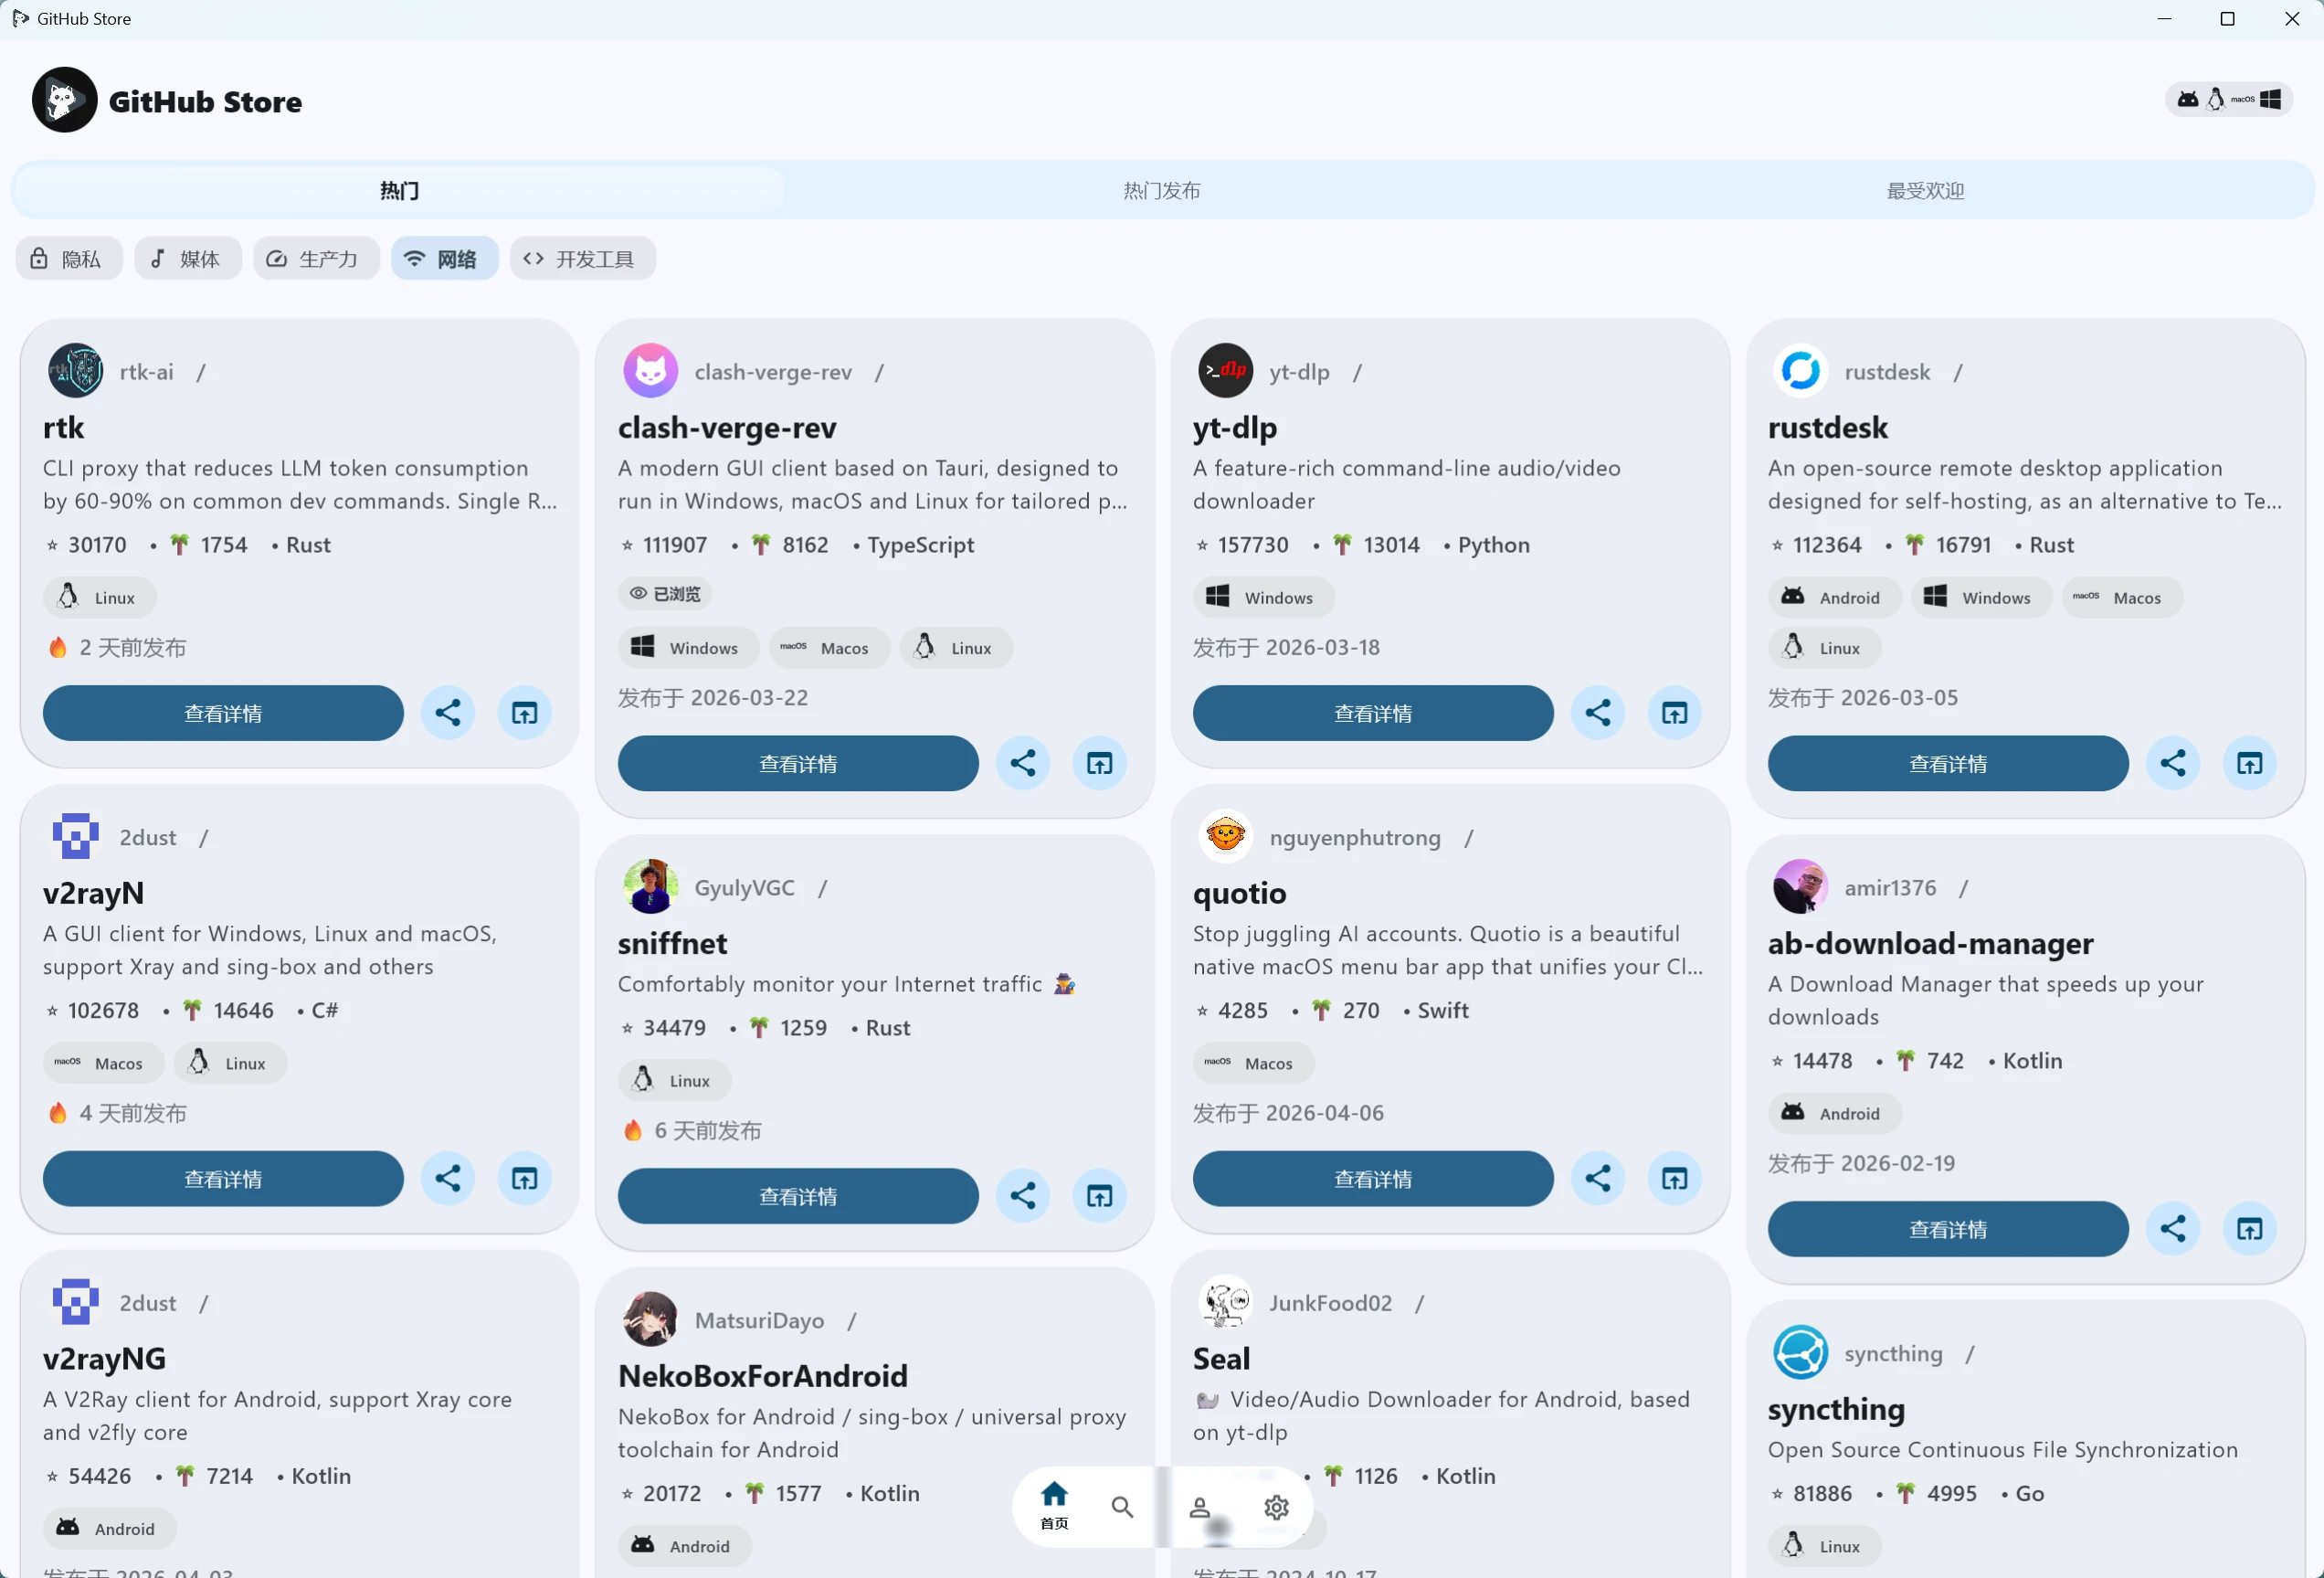Expand the syncthing author details
The width and height of the screenshot is (2324, 1578).
coord(1895,1353)
